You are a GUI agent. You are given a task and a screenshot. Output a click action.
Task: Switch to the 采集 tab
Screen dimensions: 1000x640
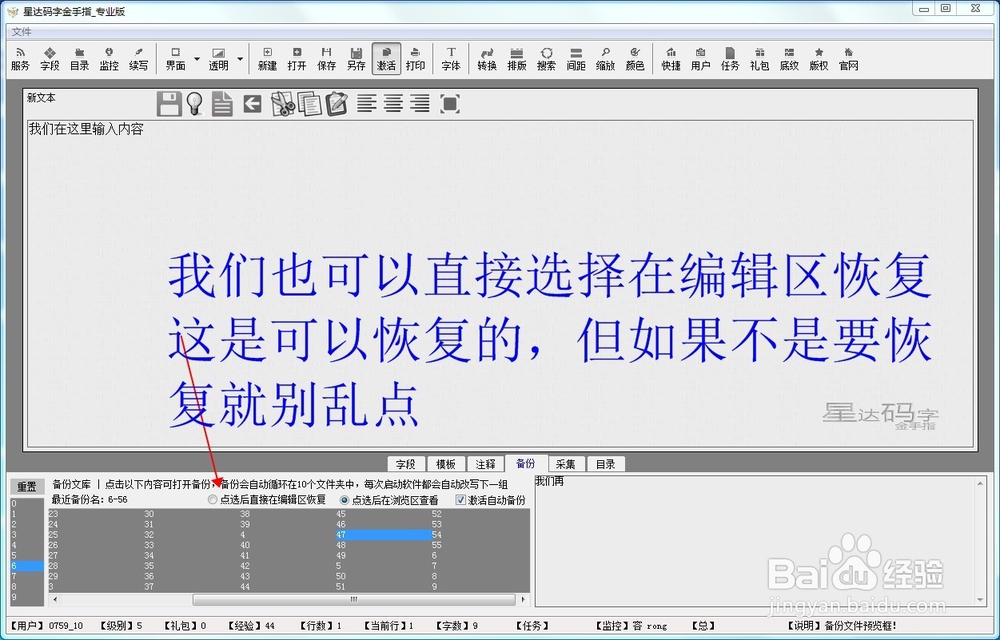point(566,464)
